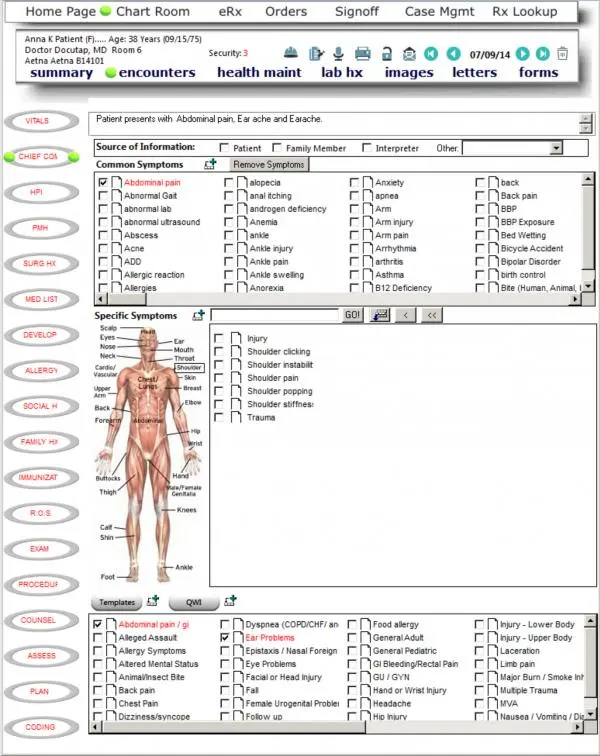Click the double back arrow button

(x=432, y=315)
